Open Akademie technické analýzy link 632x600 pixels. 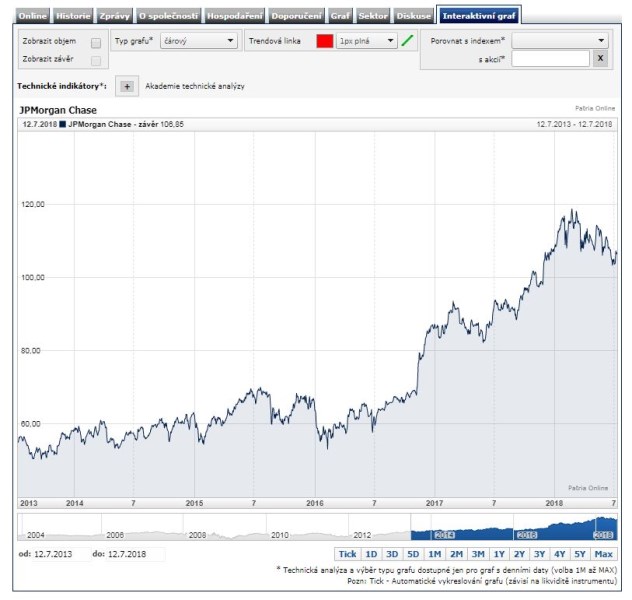point(195,86)
